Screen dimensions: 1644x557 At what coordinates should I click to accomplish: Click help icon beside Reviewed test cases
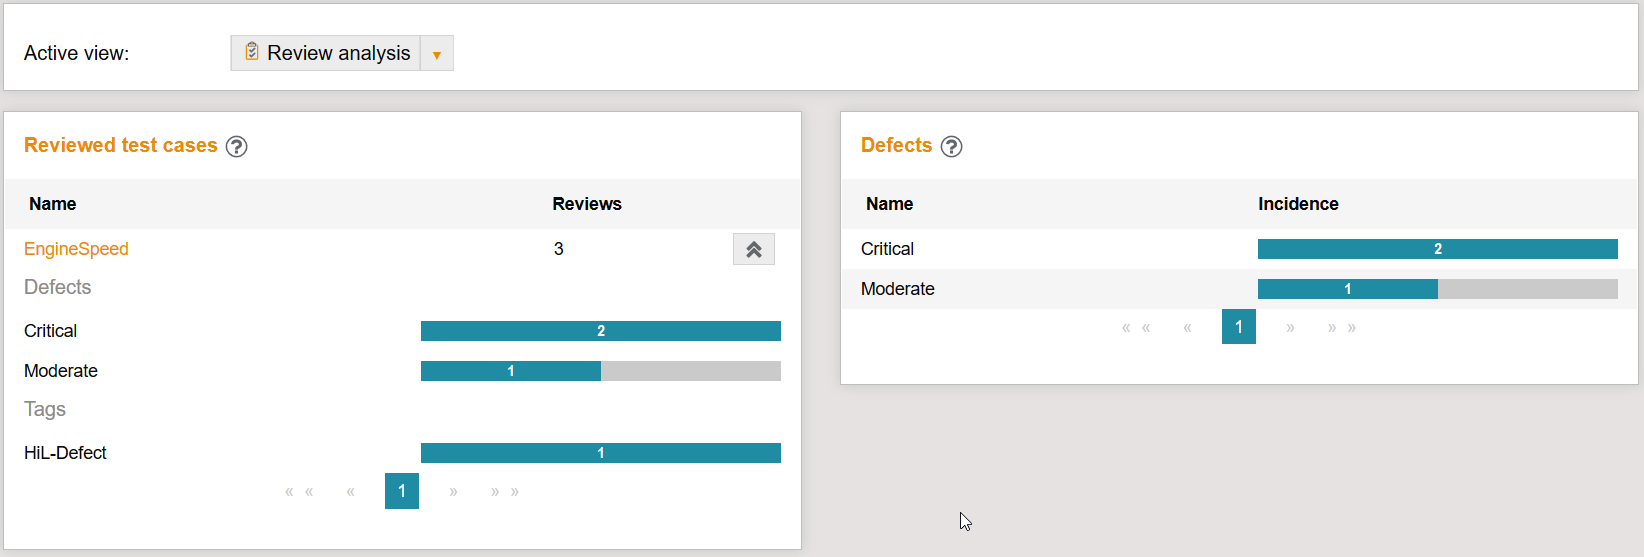[x=236, y=147]
